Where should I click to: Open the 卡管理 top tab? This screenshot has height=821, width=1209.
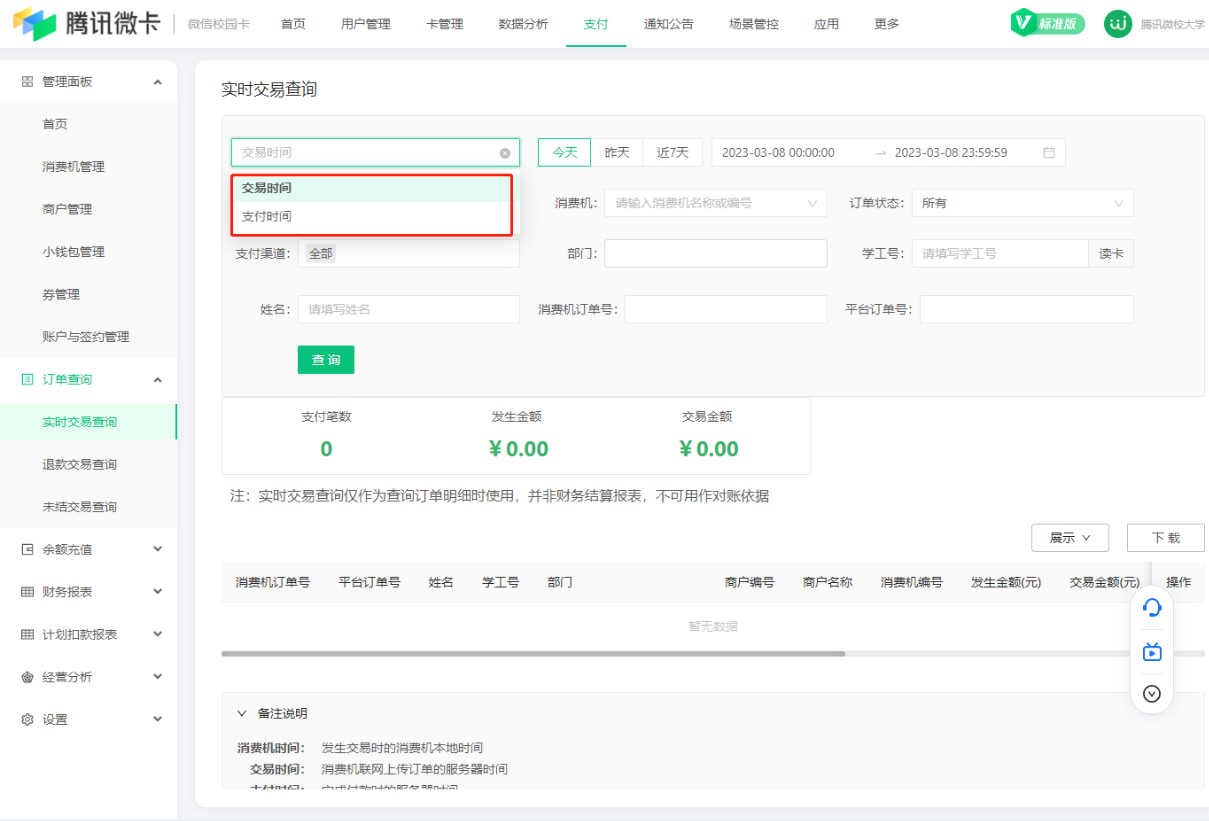click(445, 24)
